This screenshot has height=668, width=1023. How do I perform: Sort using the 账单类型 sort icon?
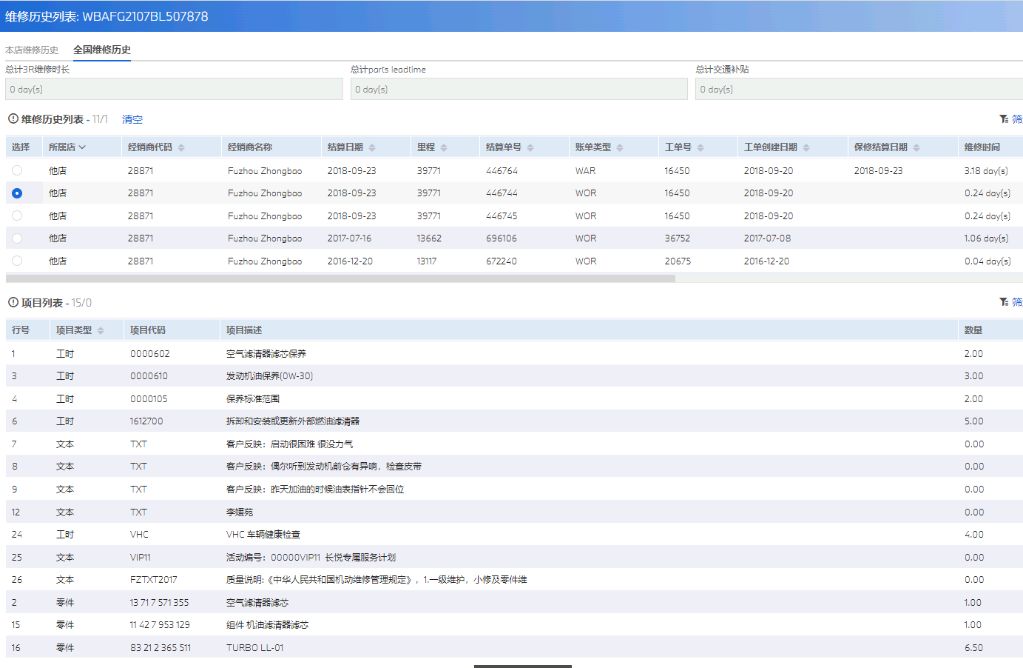click(x=620, y=148)
